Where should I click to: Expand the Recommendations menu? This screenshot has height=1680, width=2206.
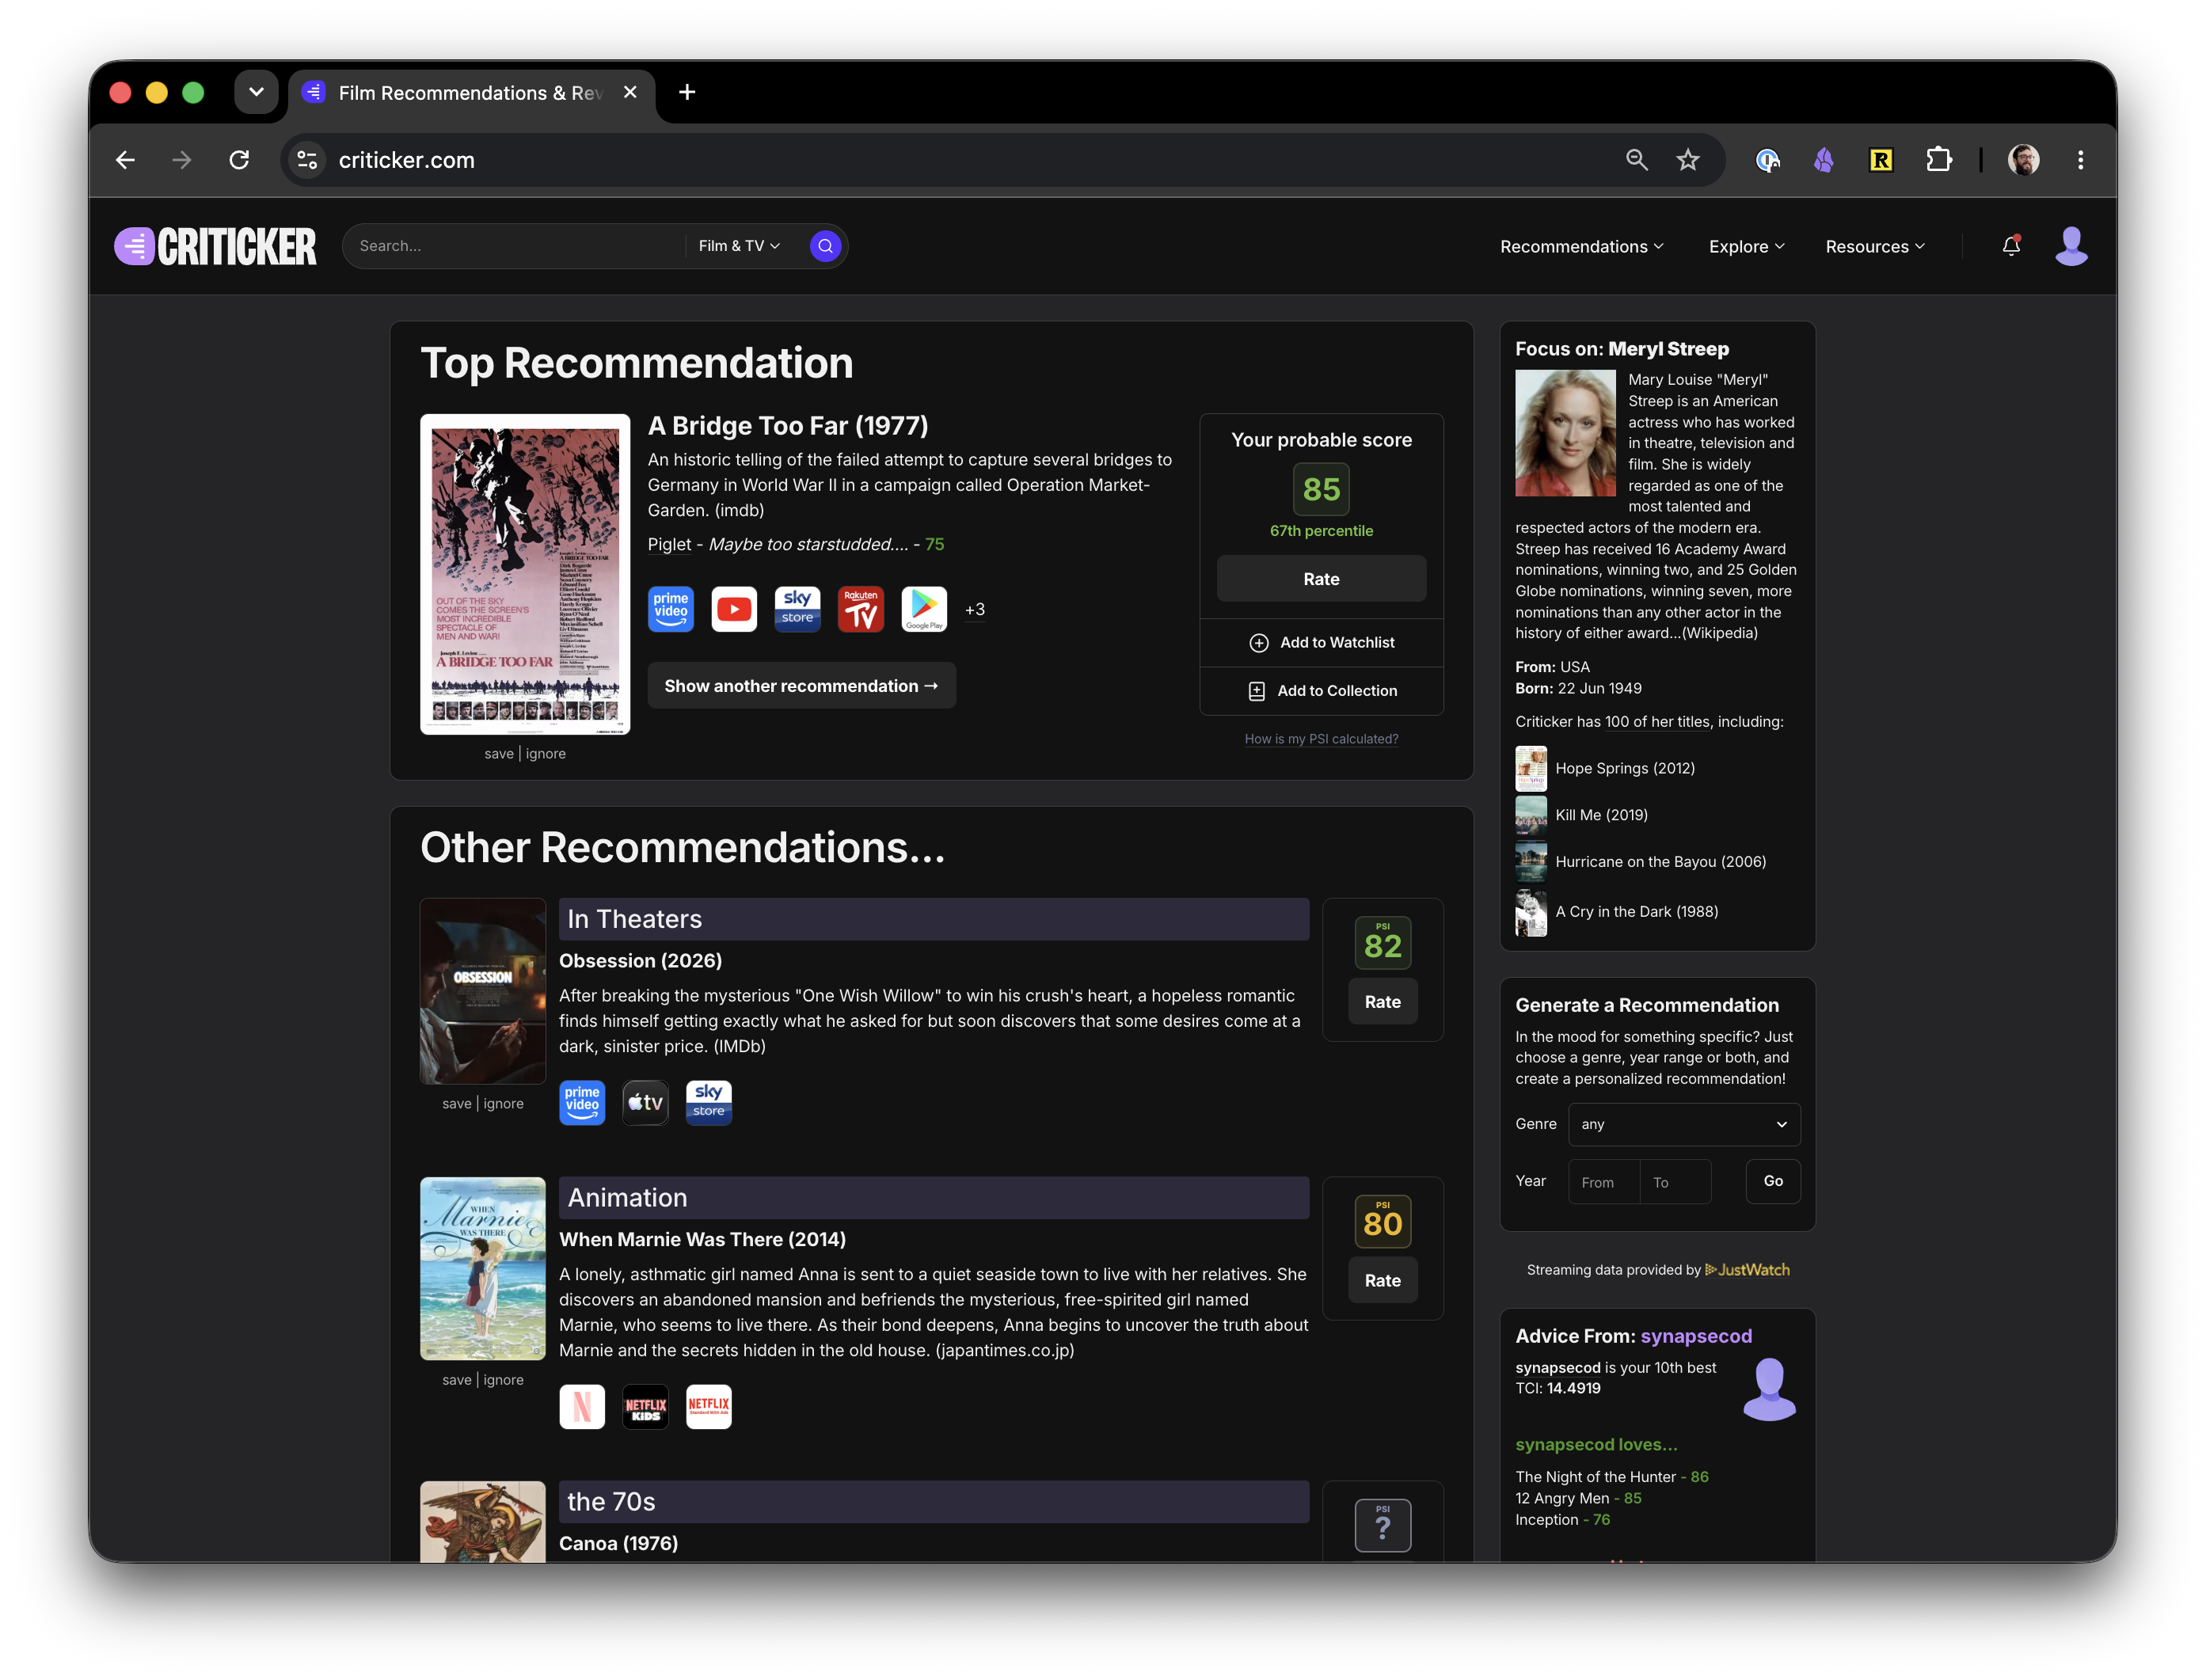click(x=1581, y=246)
